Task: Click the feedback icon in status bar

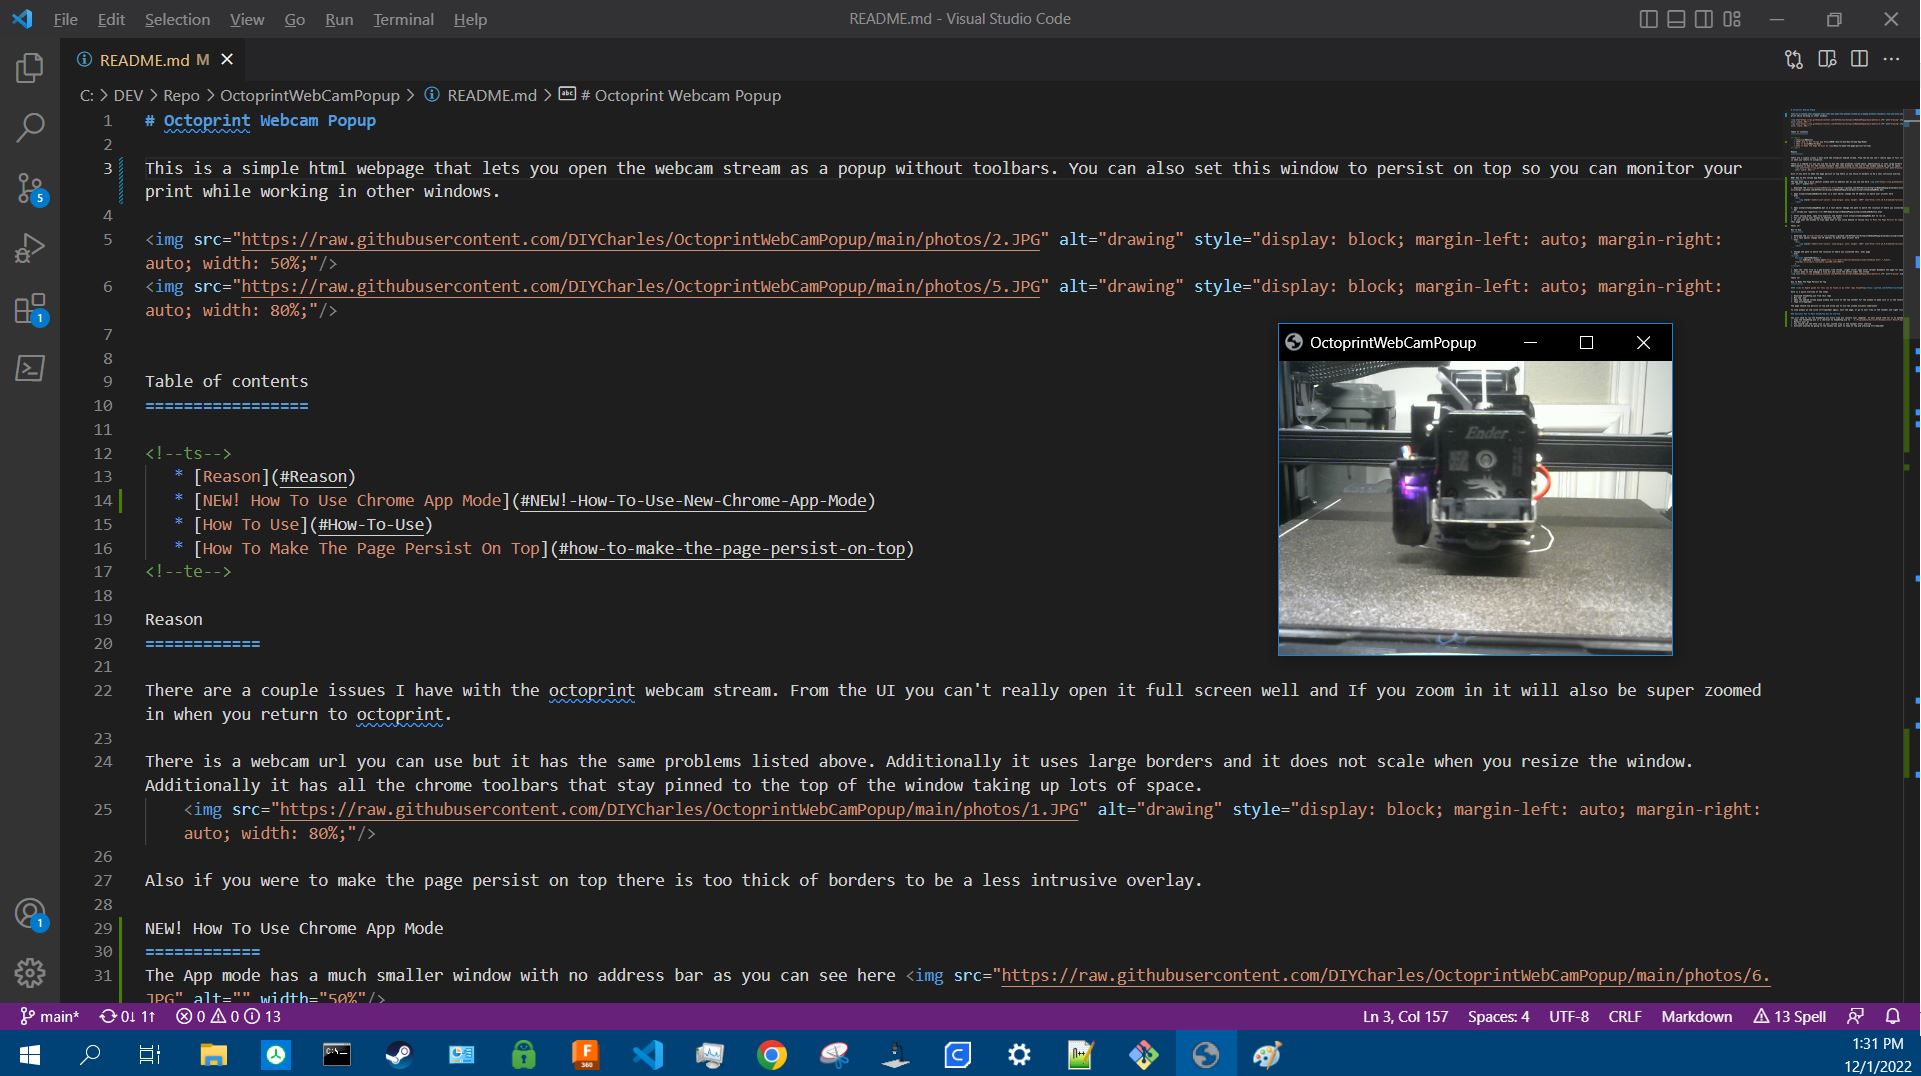Action: point(1855,1017)
